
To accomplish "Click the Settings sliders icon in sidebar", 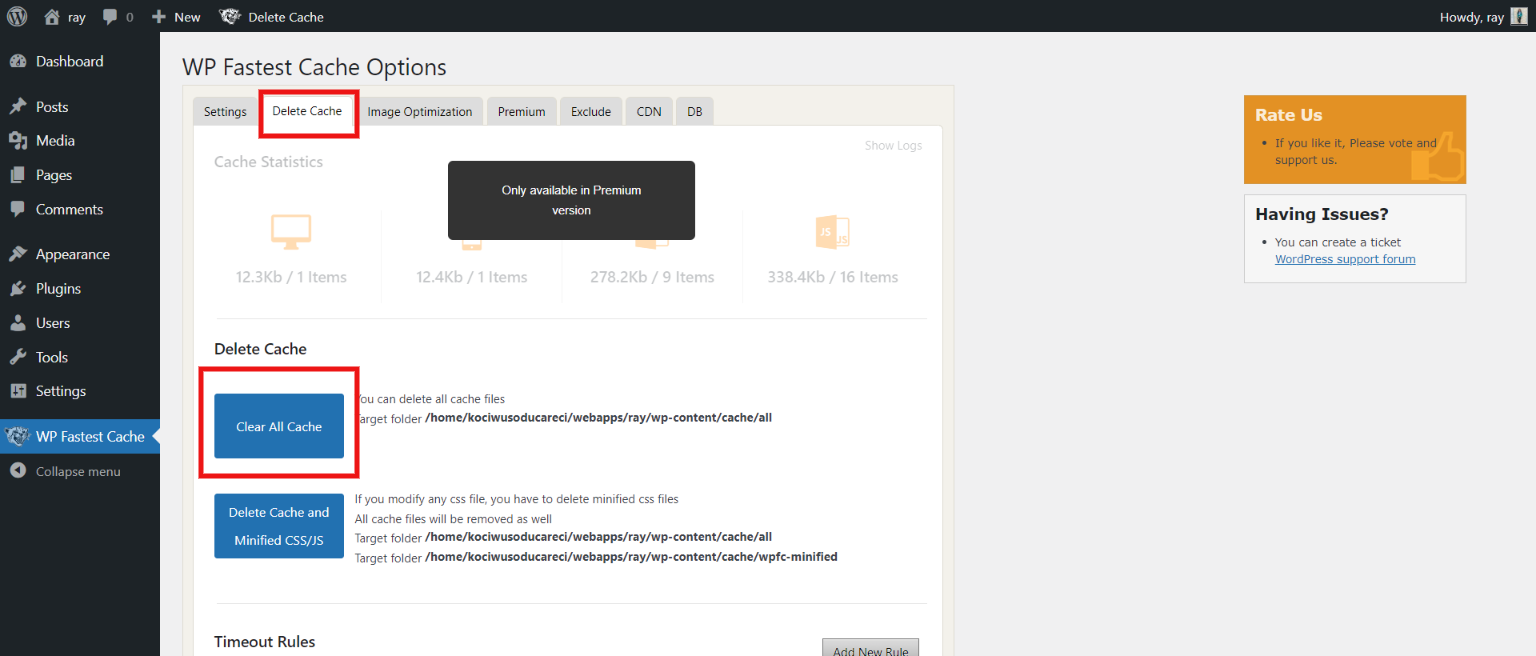I will (18, 391).
